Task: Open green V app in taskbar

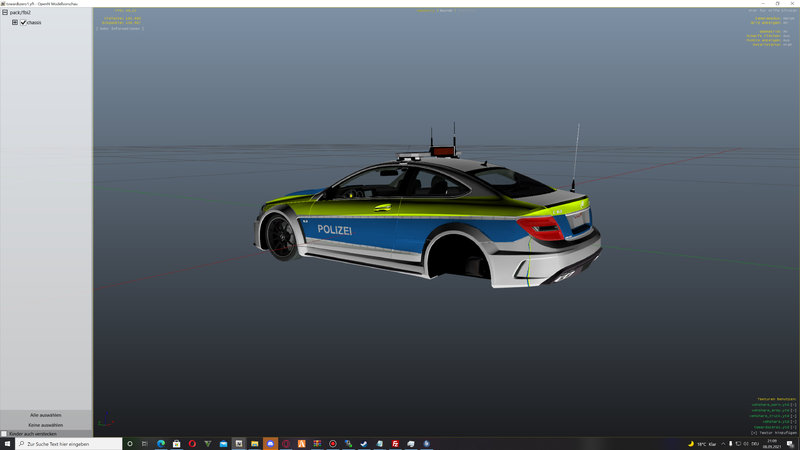Action: pos(208,444)
